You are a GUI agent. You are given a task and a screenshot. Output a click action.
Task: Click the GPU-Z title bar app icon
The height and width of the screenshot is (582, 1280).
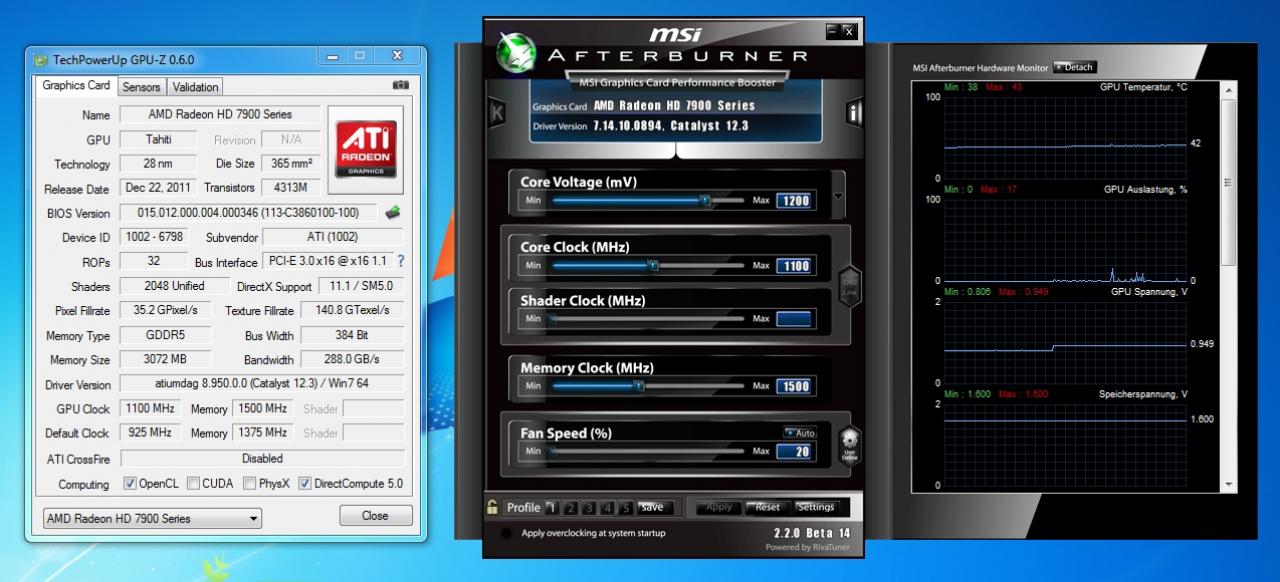pyautogui.click(x=40, y=59)
